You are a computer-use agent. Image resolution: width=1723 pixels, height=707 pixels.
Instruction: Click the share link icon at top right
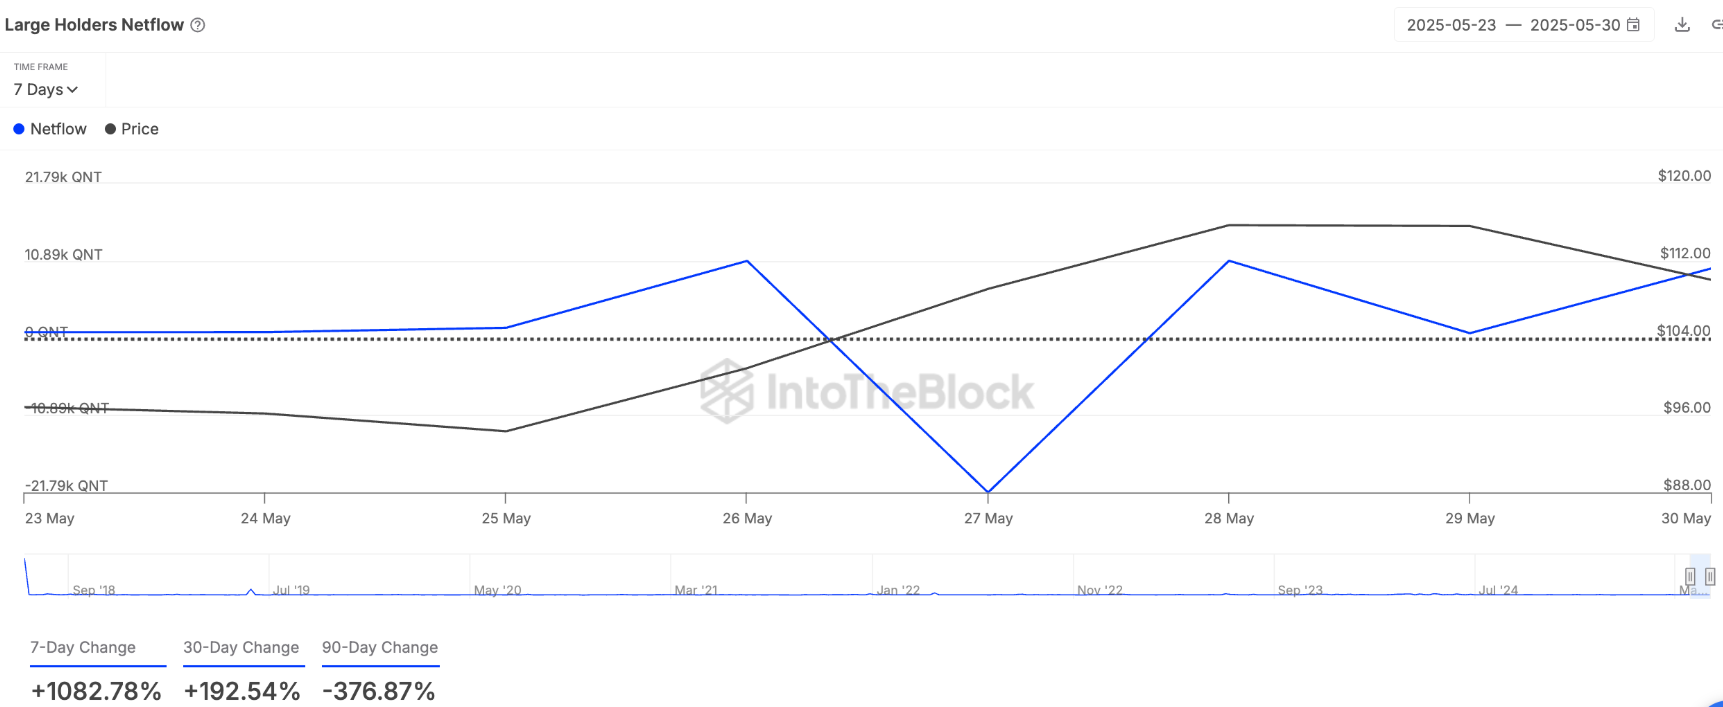coord(1717,25)
